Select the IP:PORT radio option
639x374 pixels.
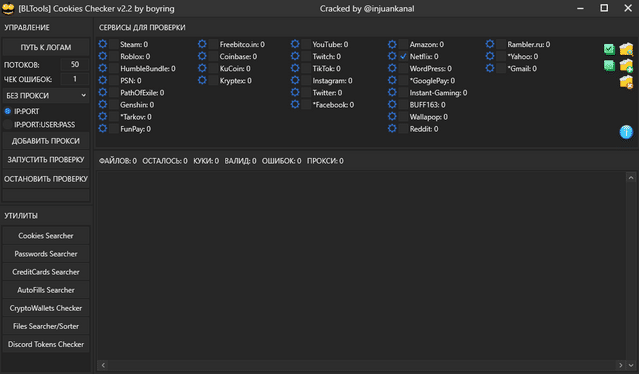[7, 111]
